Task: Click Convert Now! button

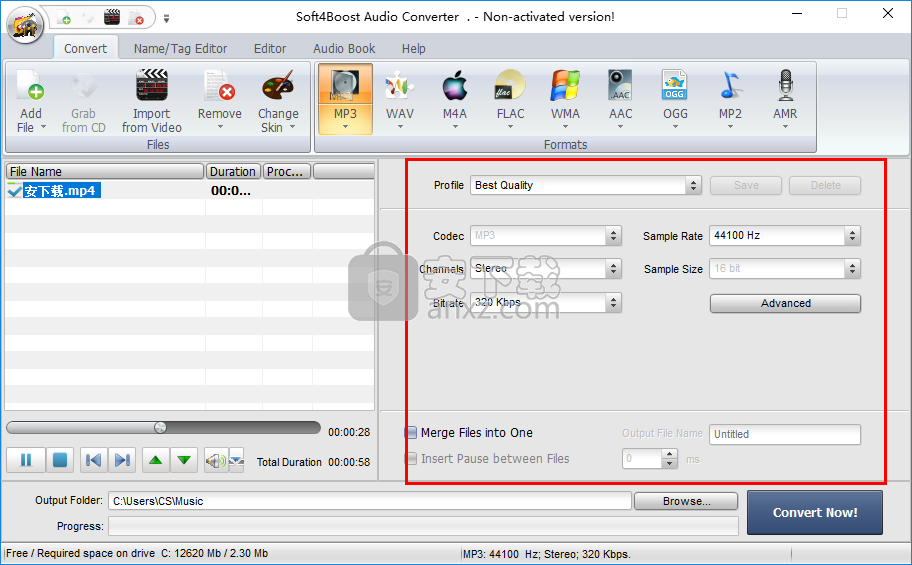Action: (815, 512)
